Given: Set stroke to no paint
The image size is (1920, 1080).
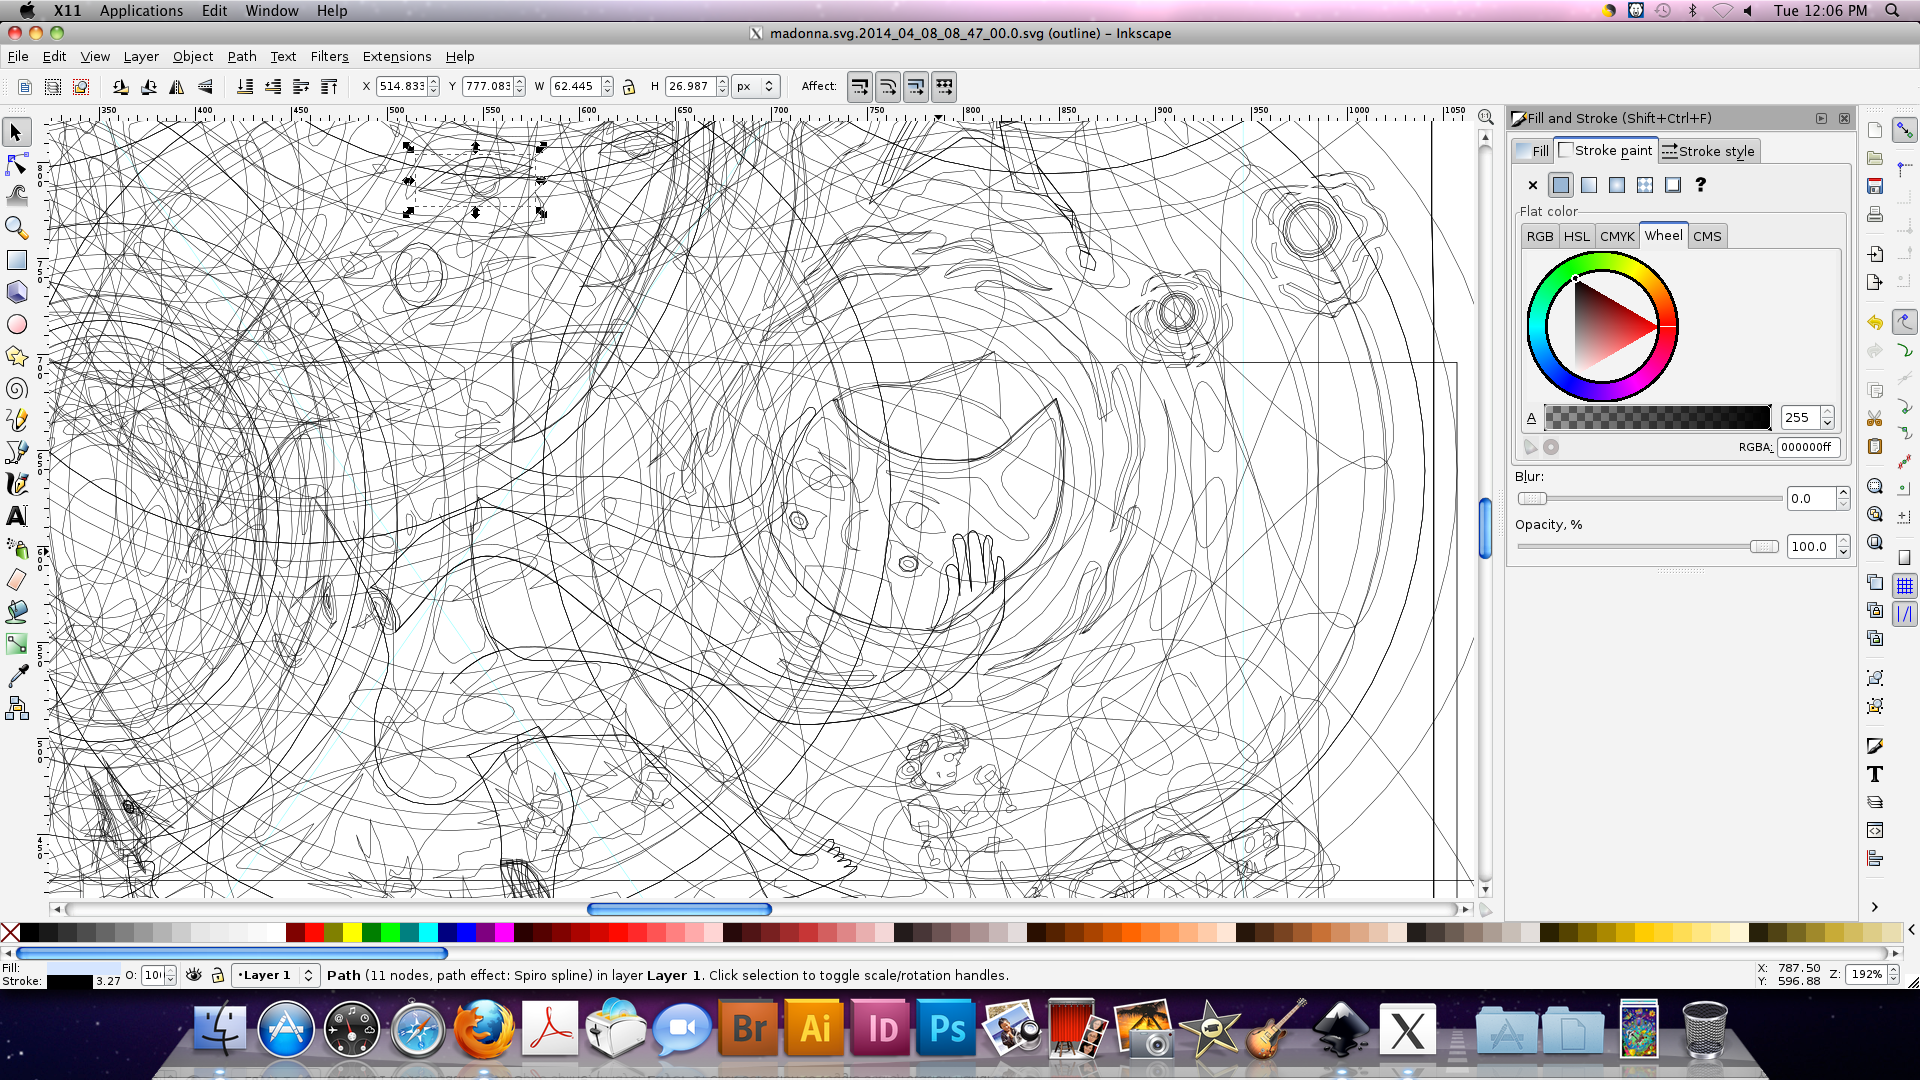Looking at the screenshot, I should [x=1533, y=185].
